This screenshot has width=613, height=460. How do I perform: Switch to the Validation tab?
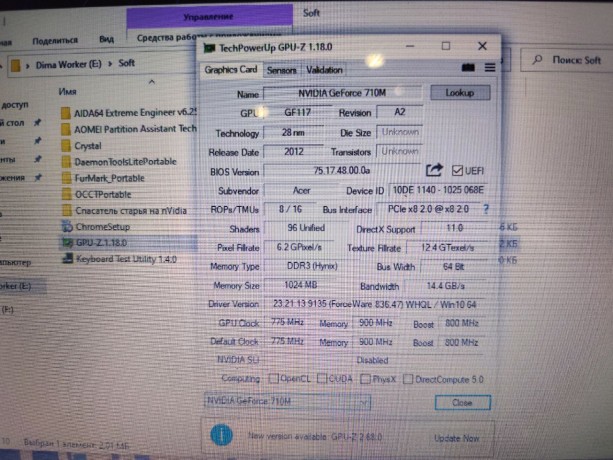tap(324, 70)
